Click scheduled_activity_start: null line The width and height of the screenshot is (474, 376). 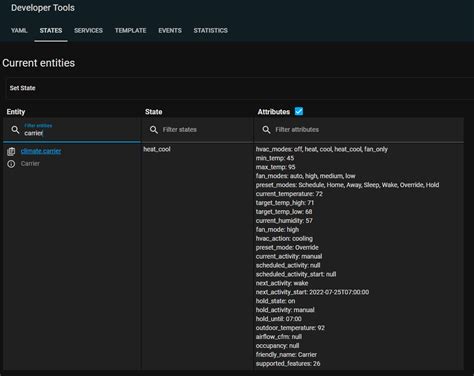click(296, 274)
